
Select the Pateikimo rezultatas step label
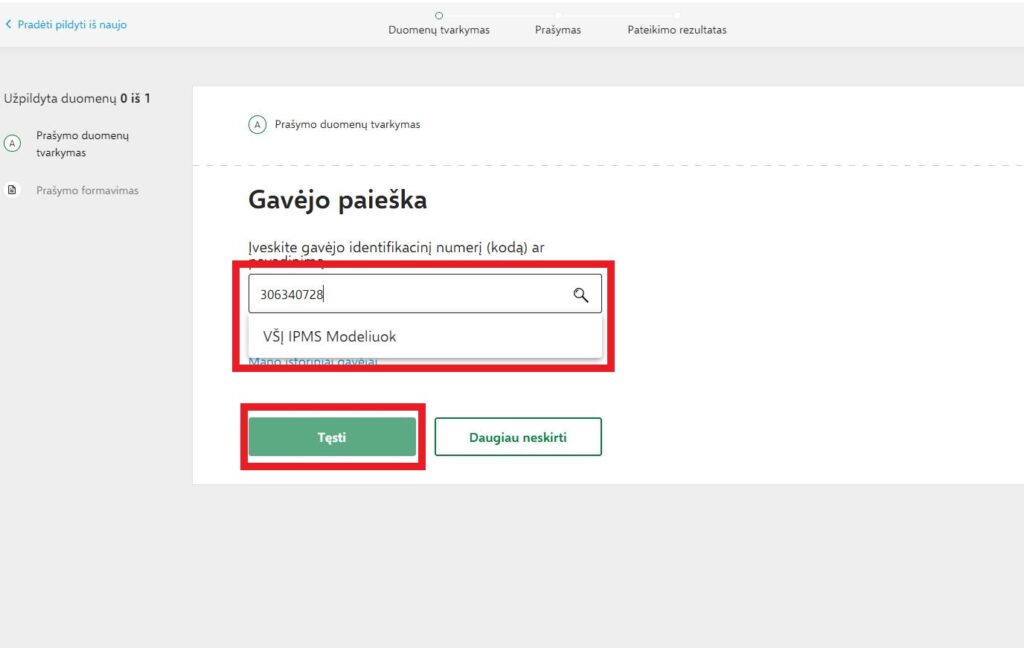[x=677, y=30]
